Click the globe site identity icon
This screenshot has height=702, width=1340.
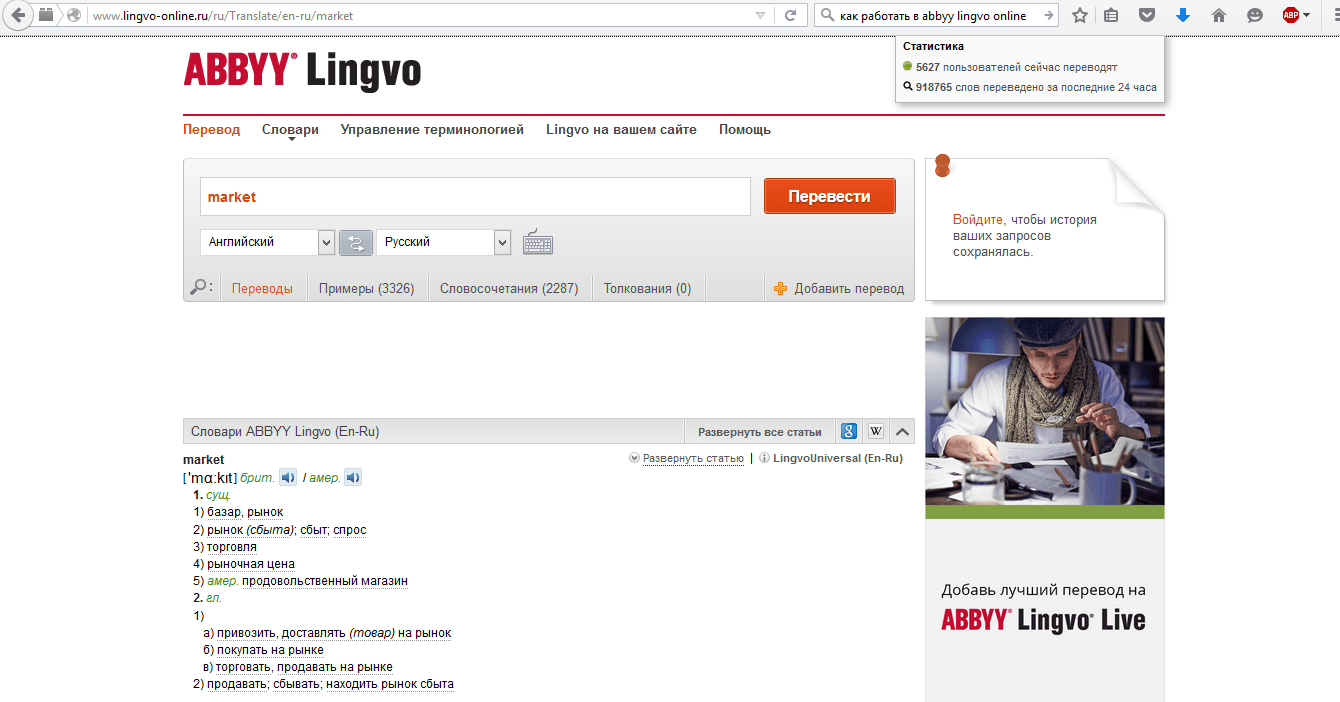73,15
